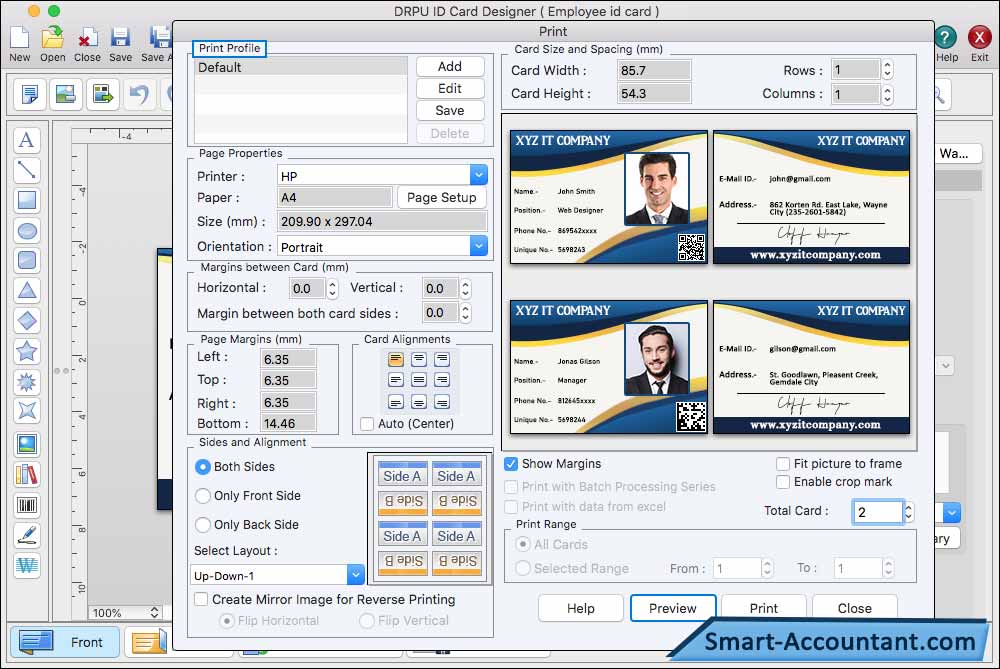Enable crop mark checkbox
The height and width of the screenshot is (669, 1000).
(x=783, y=482)
